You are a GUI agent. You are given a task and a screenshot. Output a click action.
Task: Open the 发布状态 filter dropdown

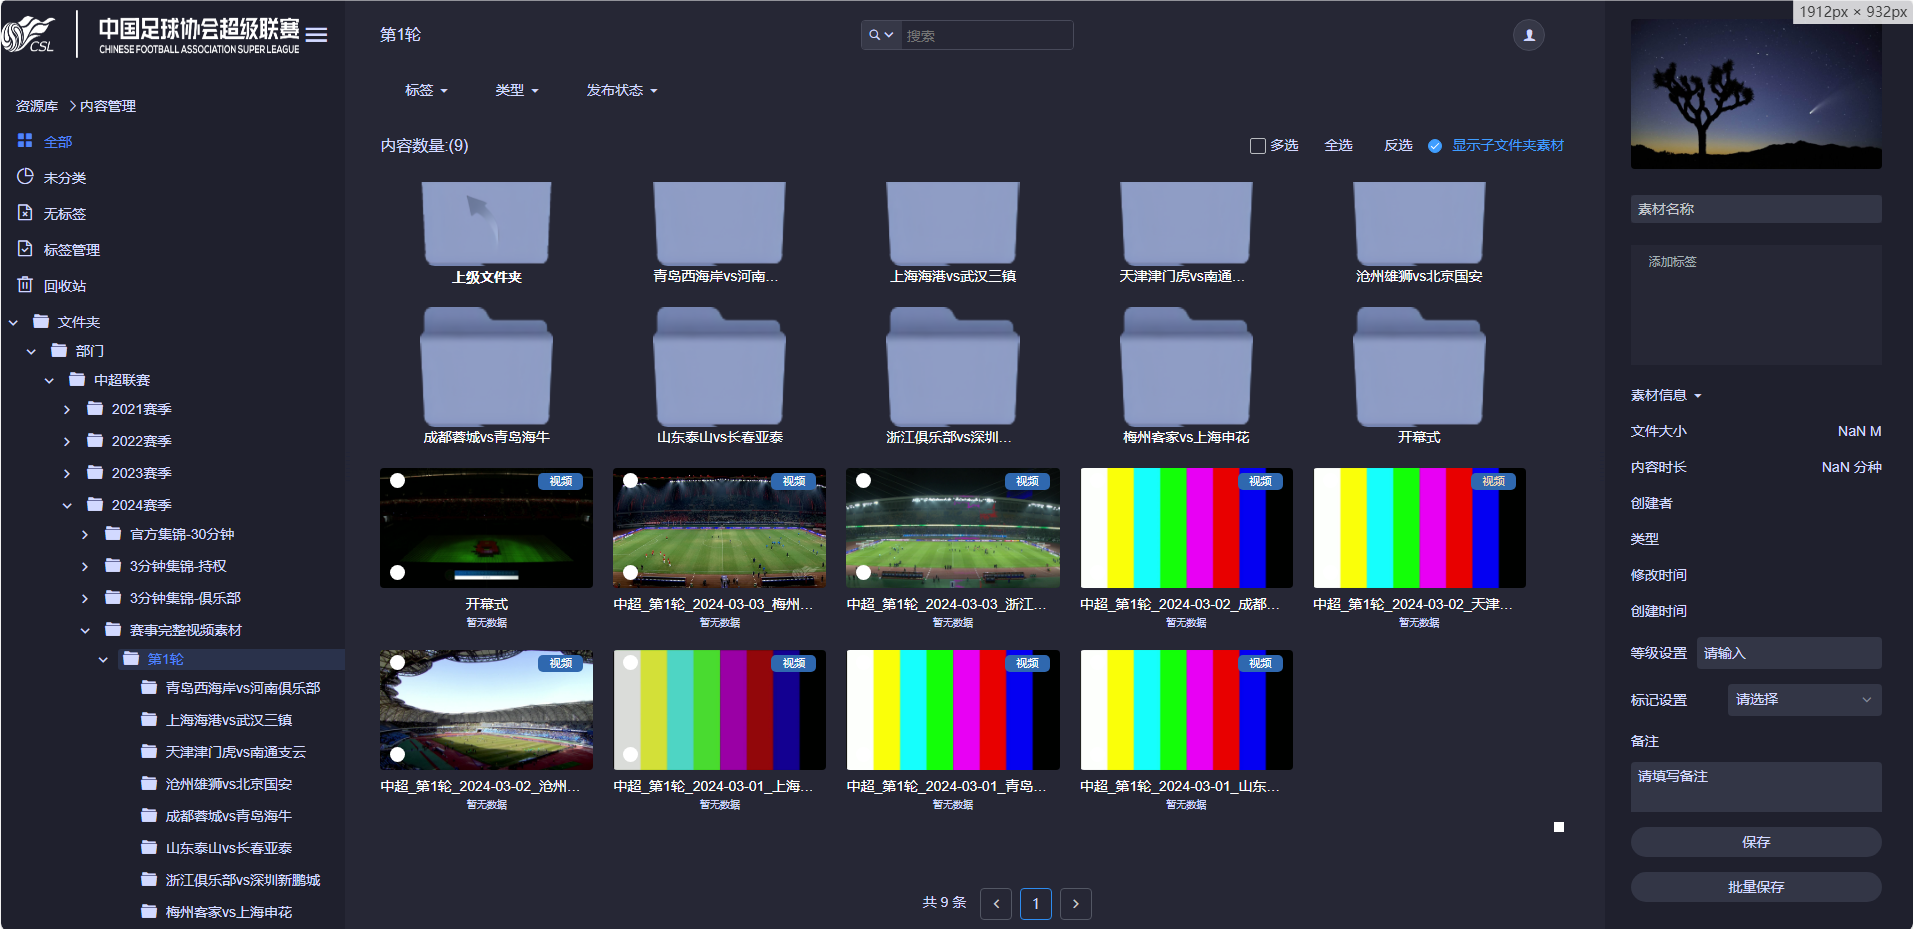(x=622, y=90)
